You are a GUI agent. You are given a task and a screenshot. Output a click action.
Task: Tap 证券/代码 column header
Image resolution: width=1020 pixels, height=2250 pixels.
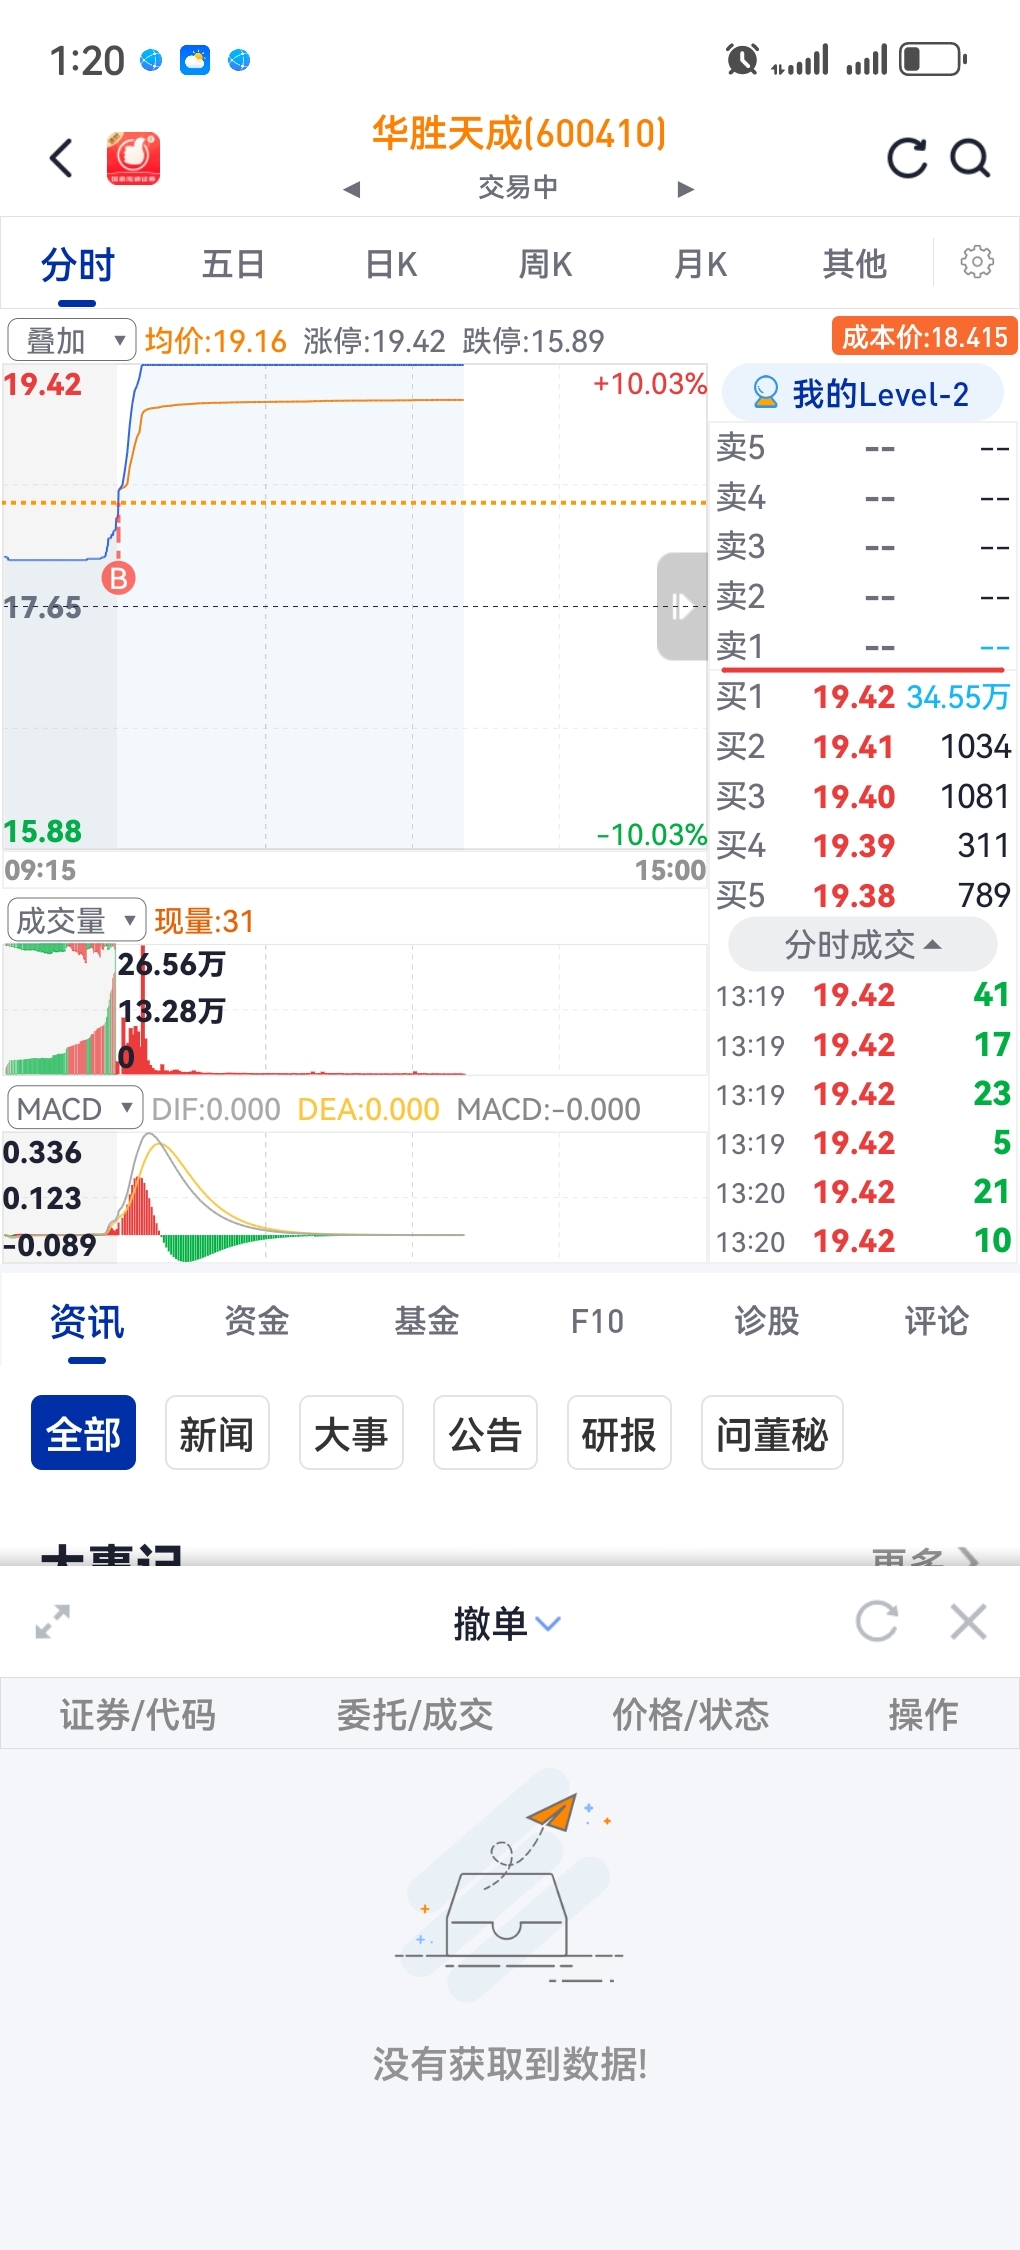click(137, 1714)
